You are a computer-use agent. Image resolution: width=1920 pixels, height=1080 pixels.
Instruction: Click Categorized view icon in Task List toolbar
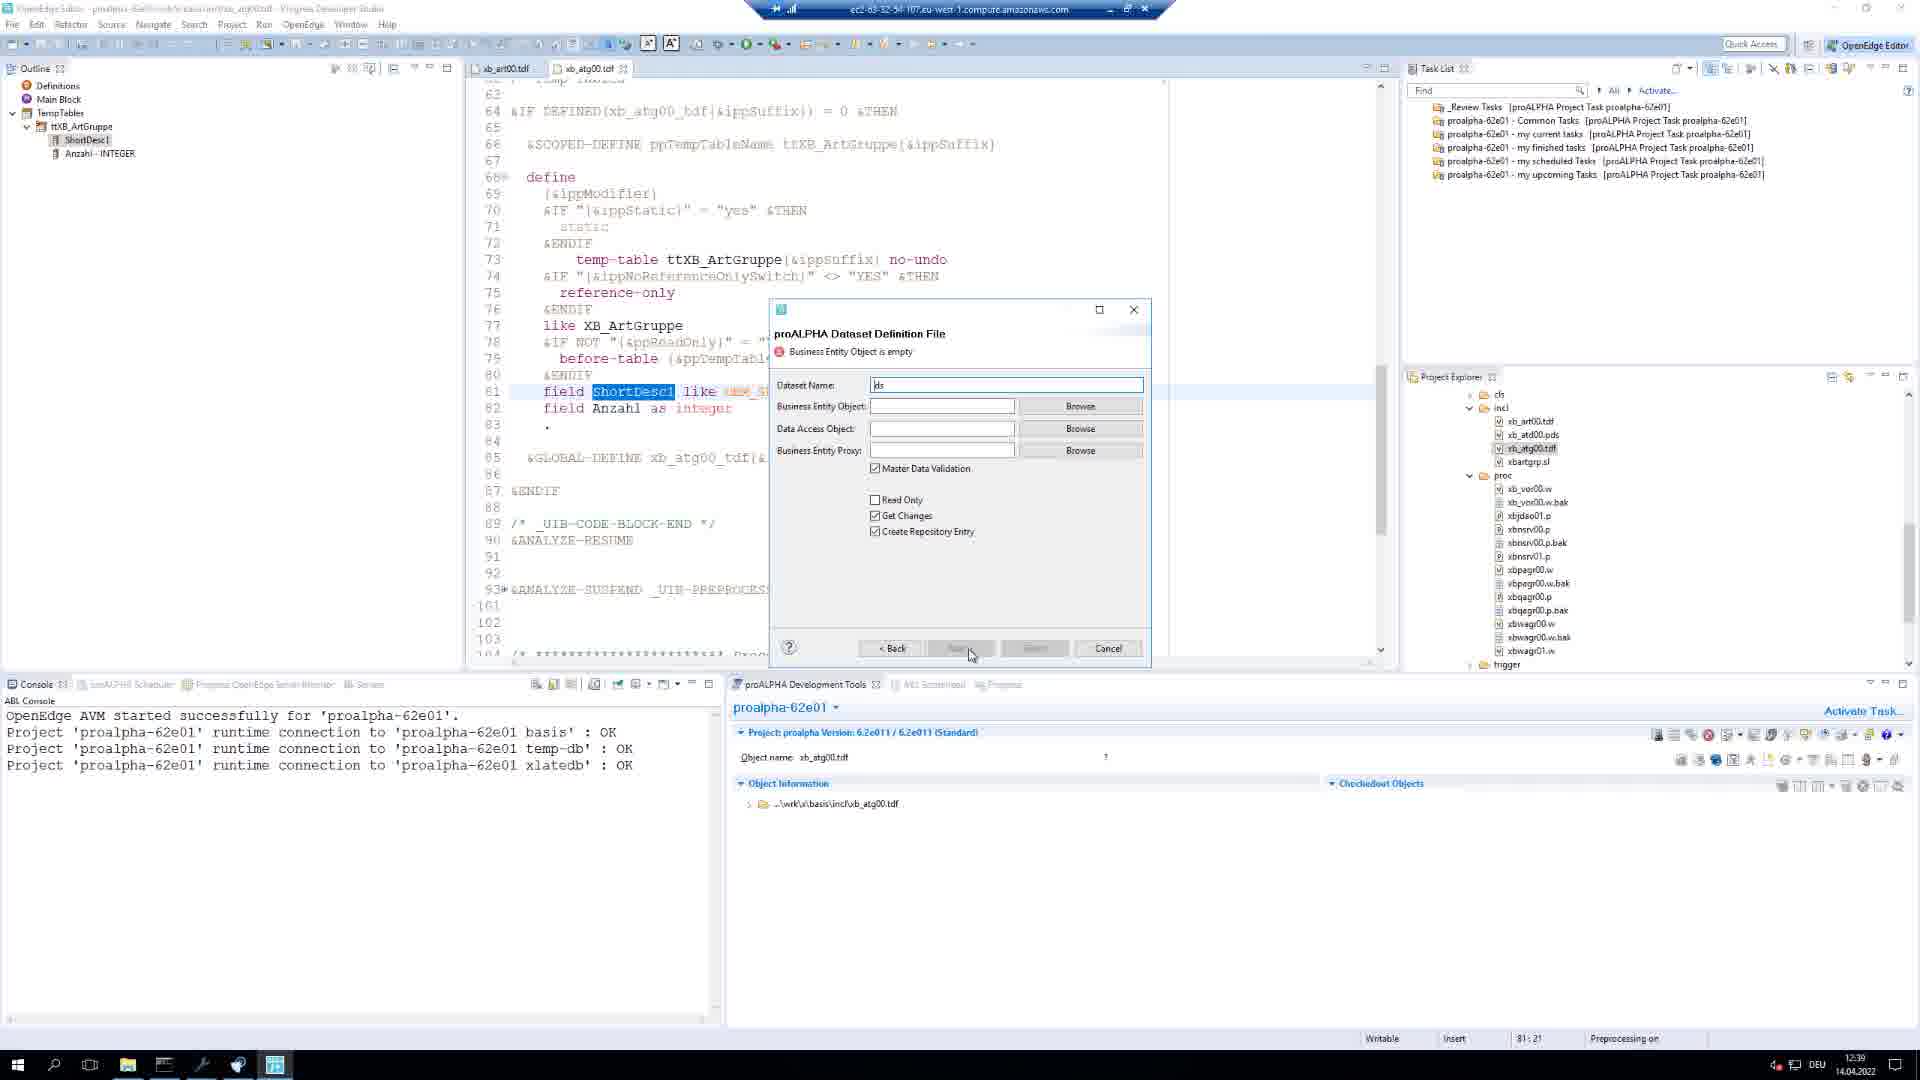coord(1710,69)
